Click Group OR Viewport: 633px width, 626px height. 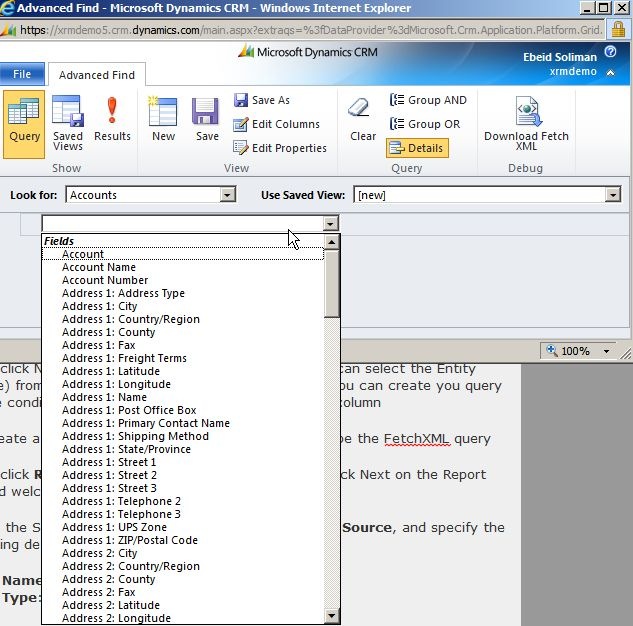[x=425, y=124]
